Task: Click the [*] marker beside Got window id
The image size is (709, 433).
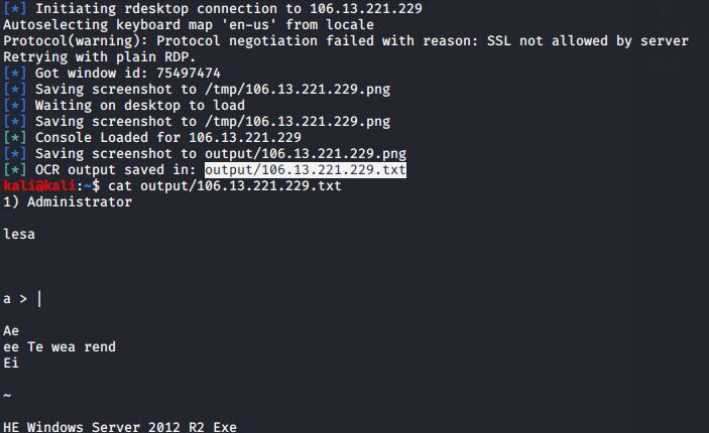Action: click(x=14, y=73)
